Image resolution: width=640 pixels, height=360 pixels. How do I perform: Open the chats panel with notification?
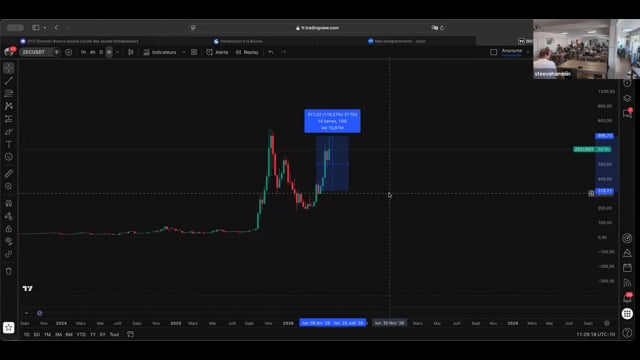click(627, 113)
